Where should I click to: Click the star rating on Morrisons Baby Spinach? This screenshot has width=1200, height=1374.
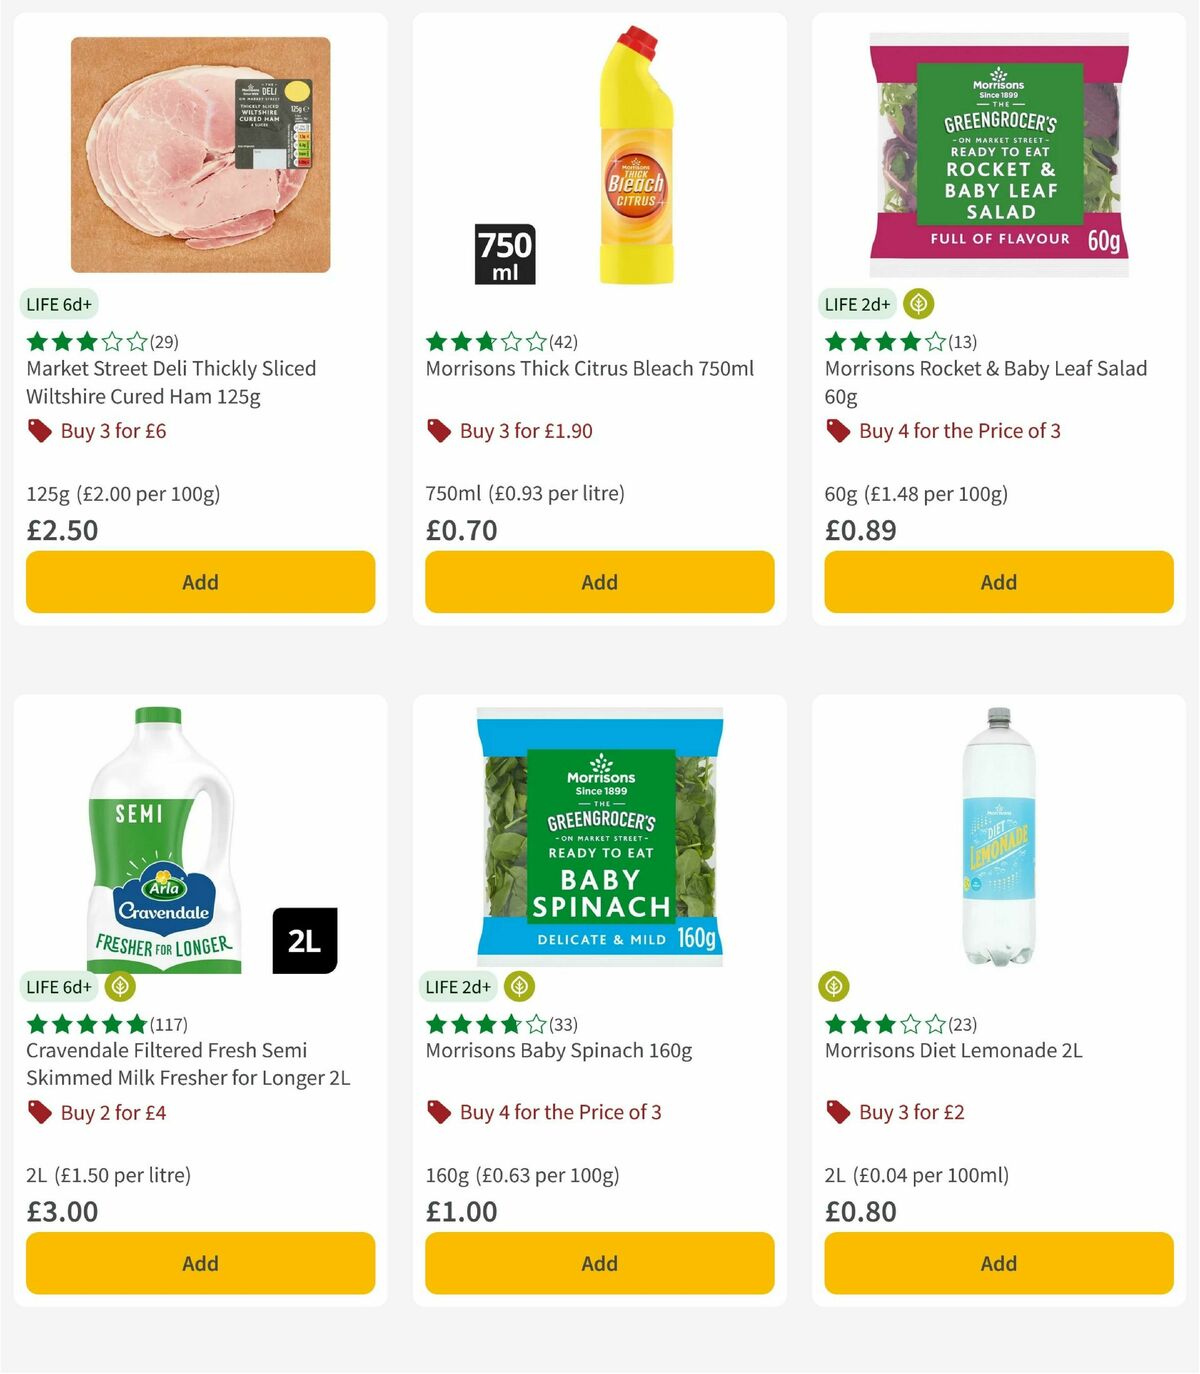pos(483,1023)
